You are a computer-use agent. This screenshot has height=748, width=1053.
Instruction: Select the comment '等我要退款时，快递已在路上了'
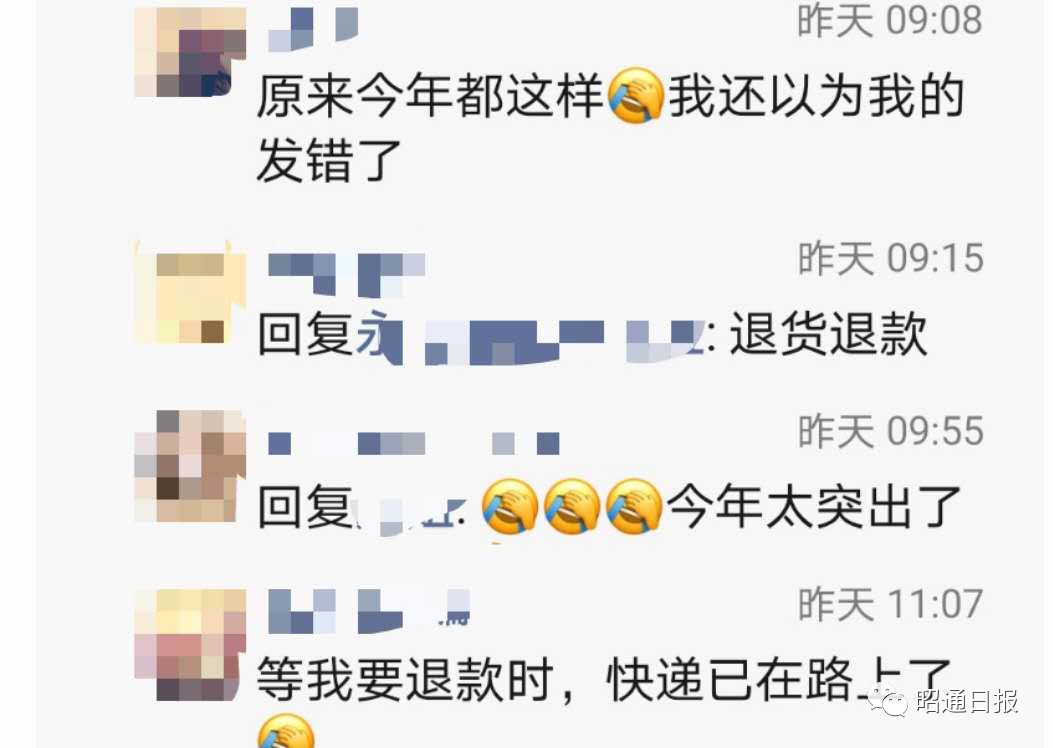pos(603,680)
